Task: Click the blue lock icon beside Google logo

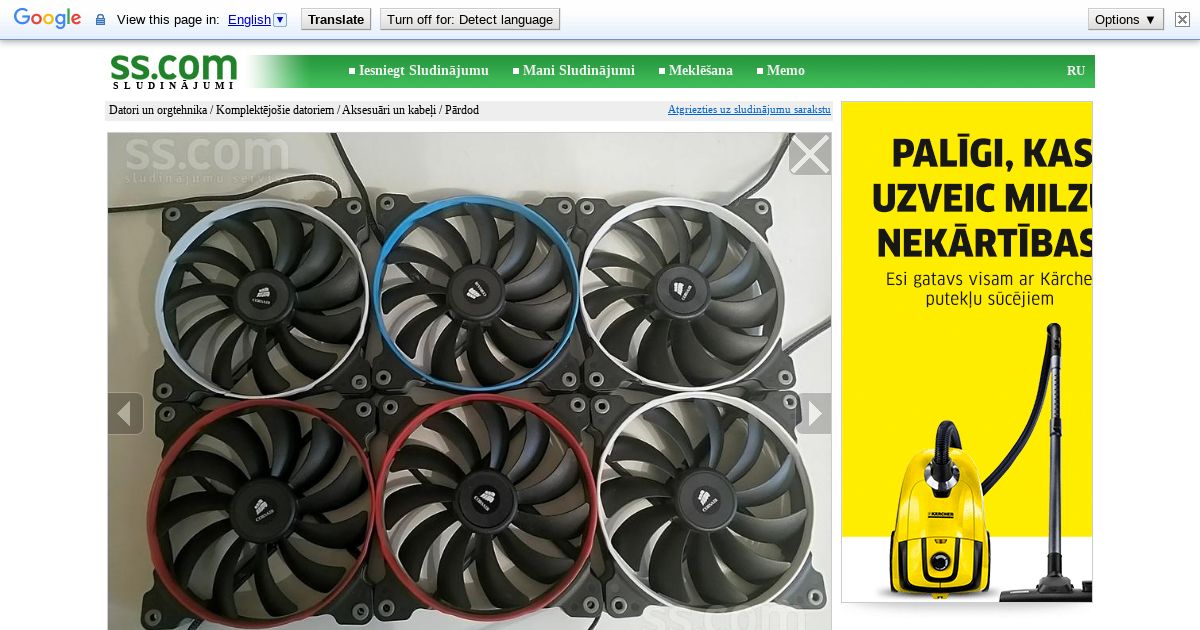Action: pos(100,20)
